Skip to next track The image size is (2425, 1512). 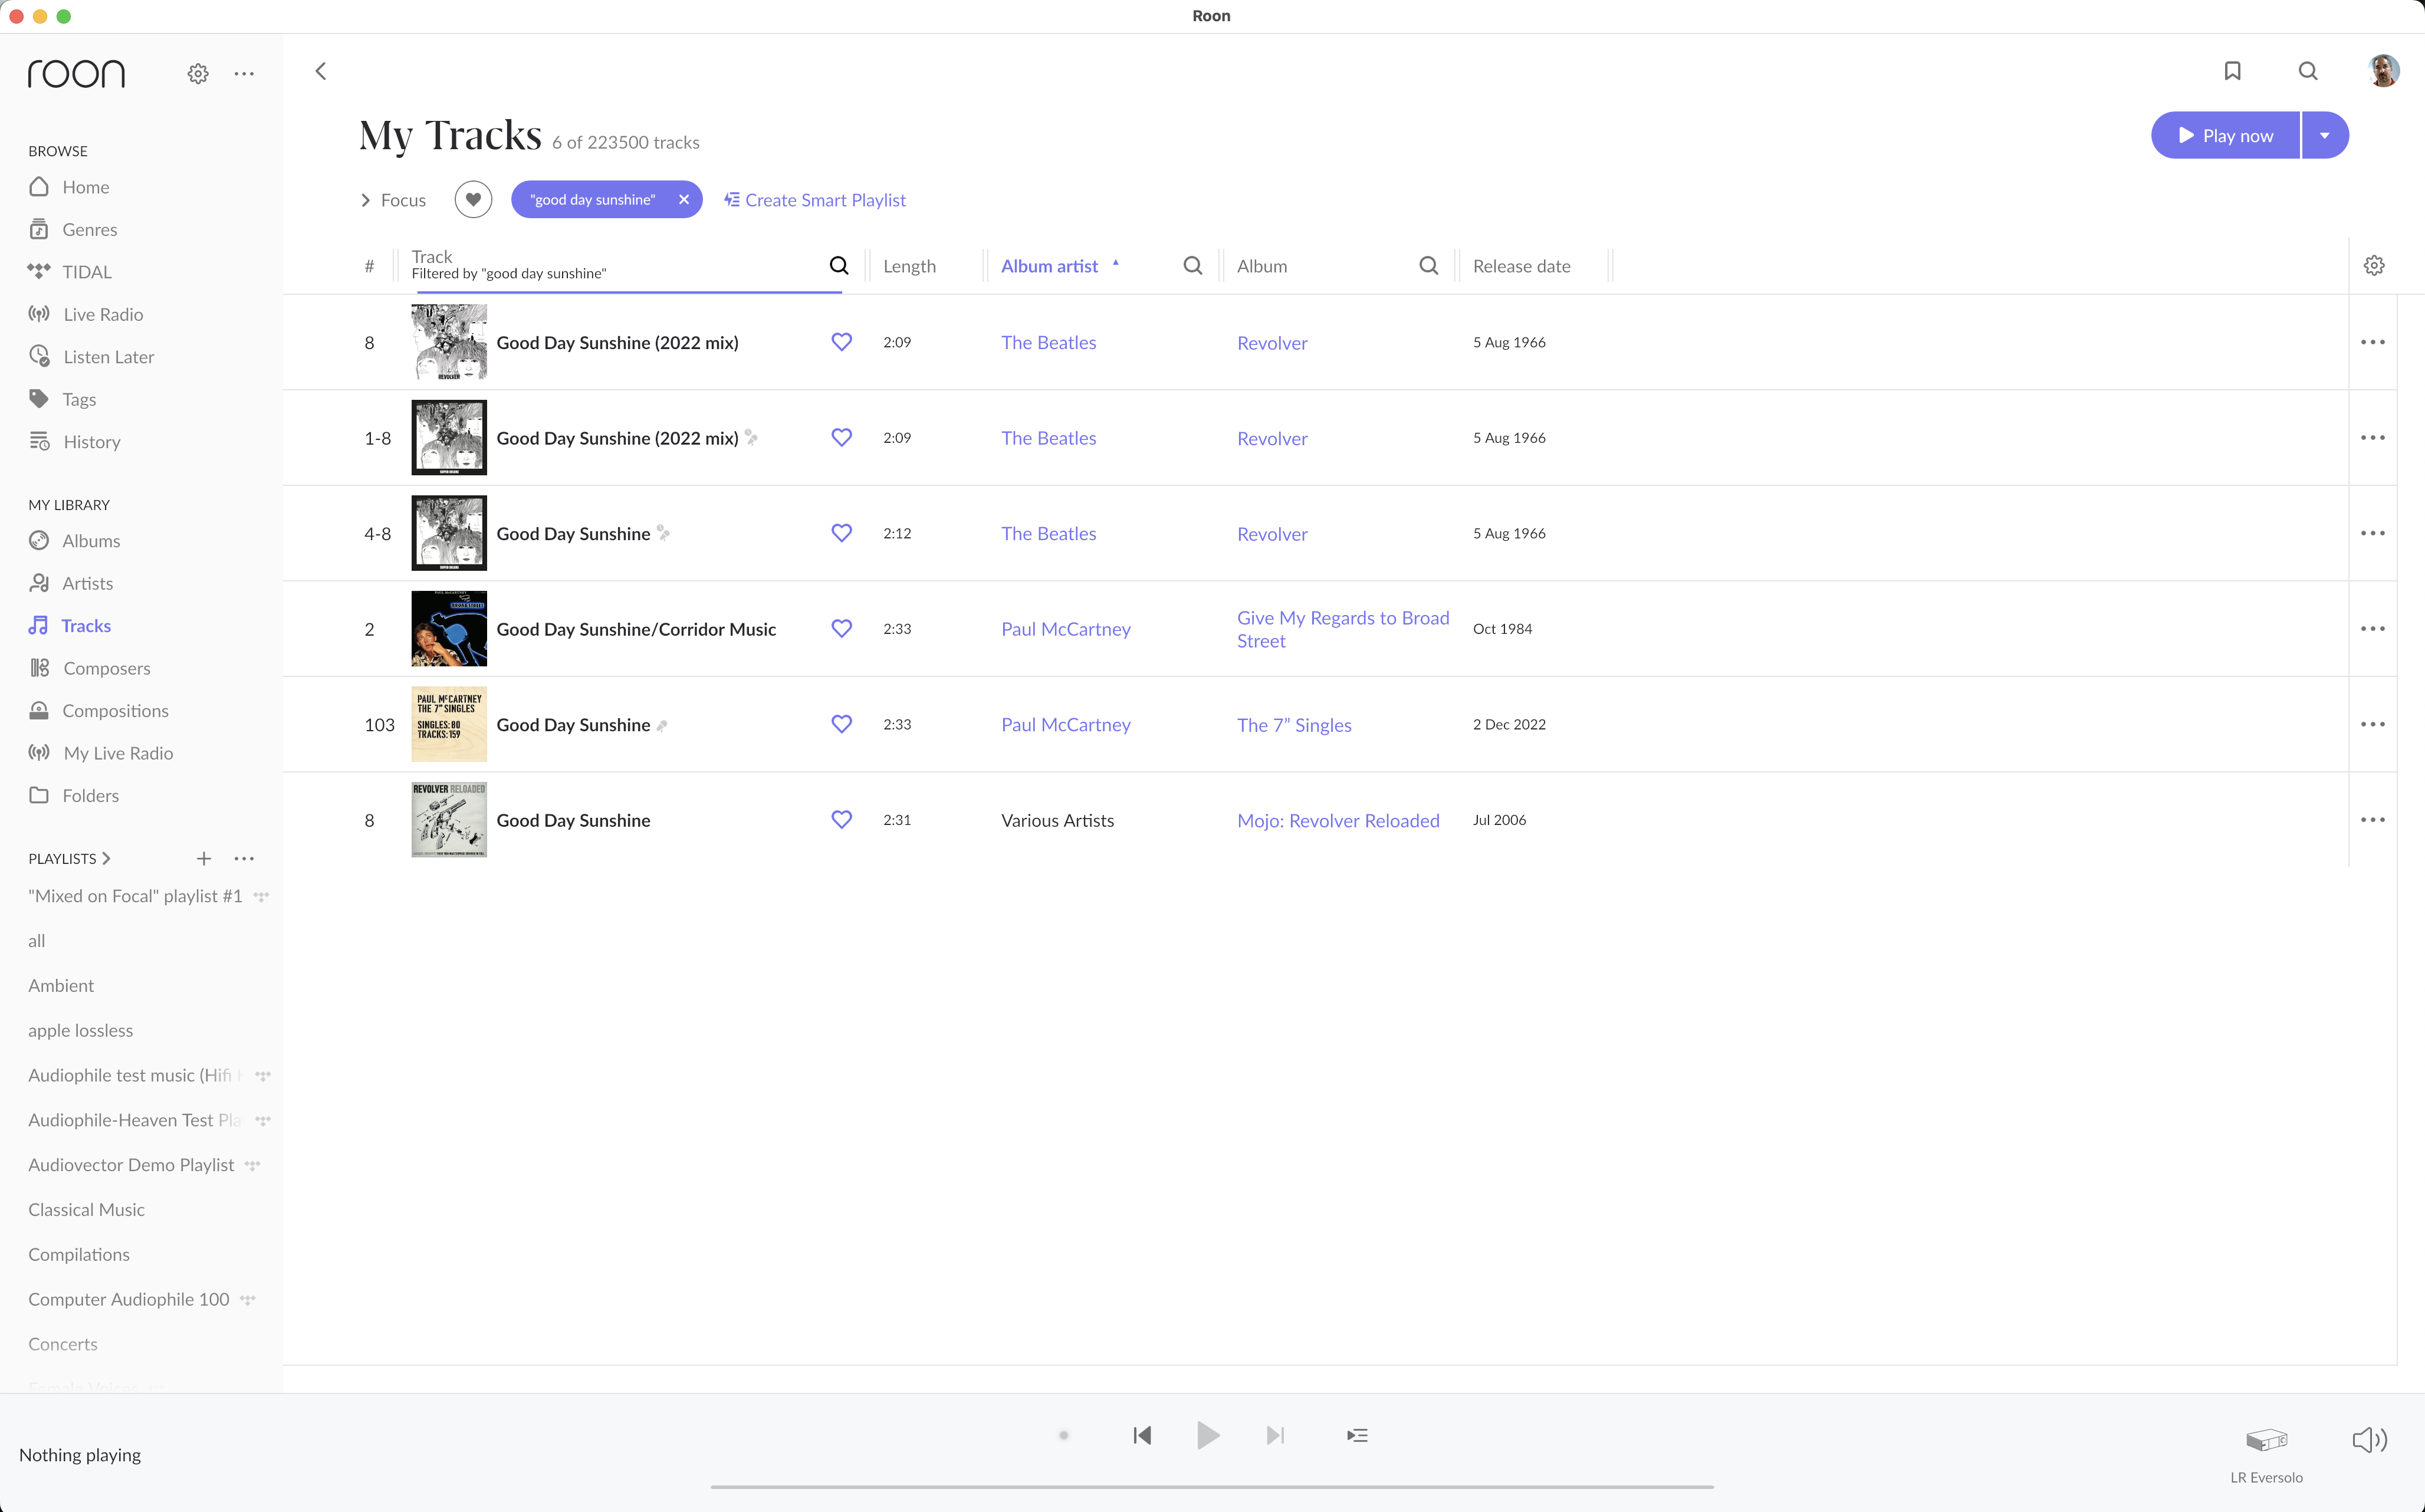pyautogui.click(x=1275, y=1436)
